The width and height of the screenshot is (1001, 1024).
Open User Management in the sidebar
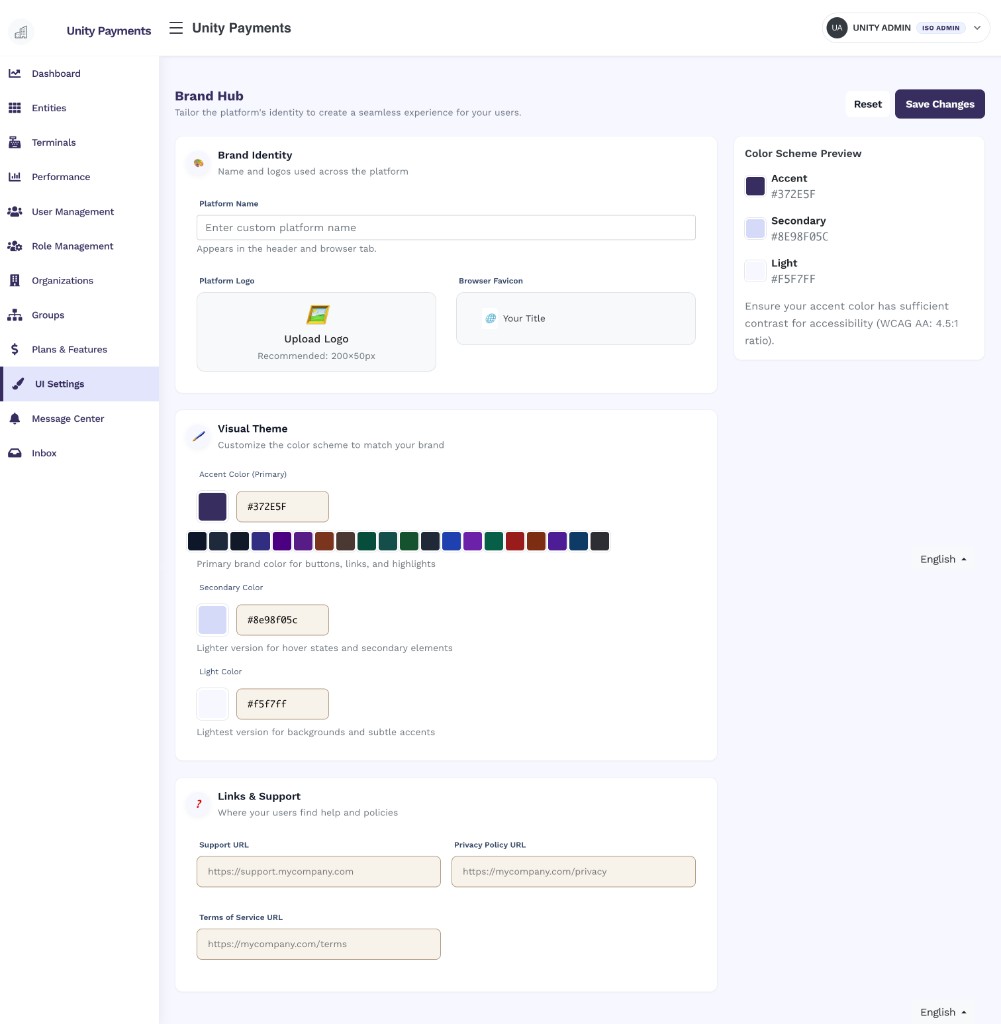(x=79, y=212)
